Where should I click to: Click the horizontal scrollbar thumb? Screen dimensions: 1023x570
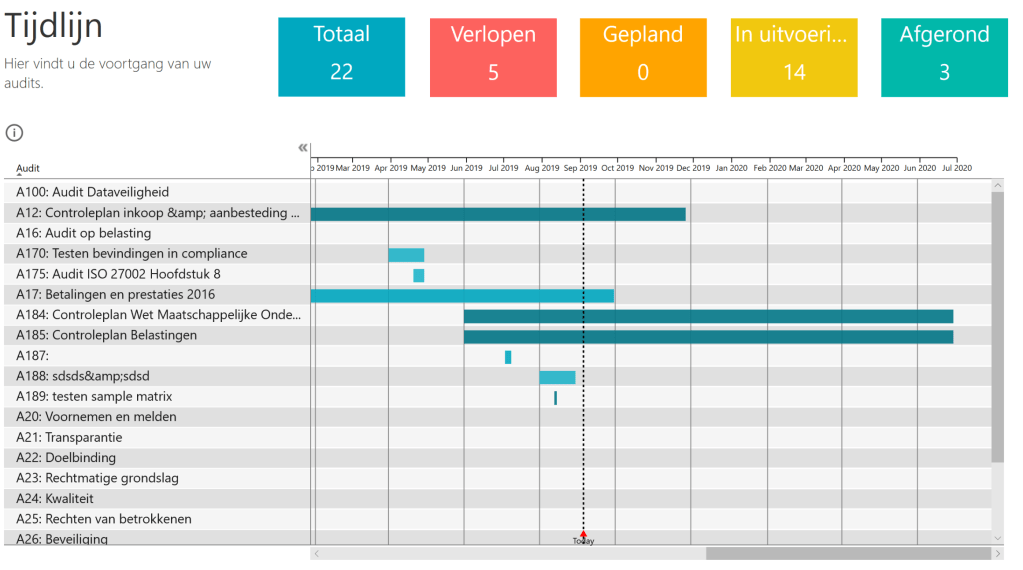pos(847,553)
